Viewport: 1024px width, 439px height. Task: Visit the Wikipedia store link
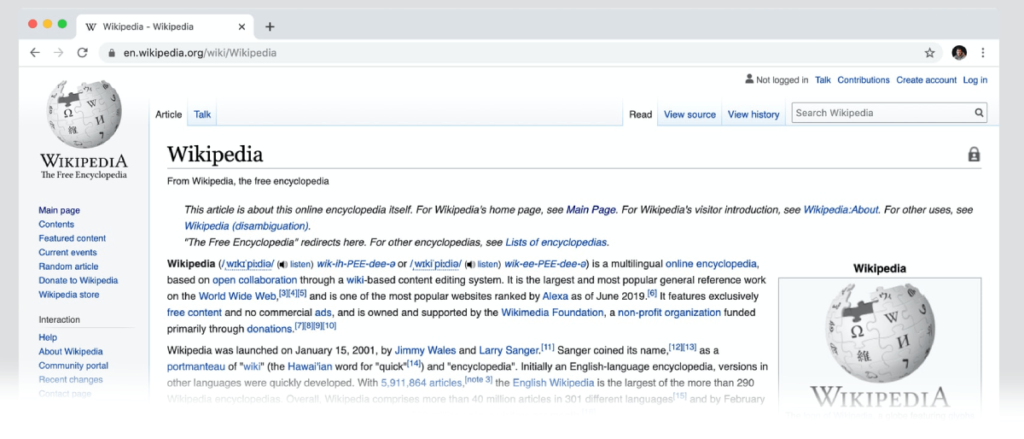click(x=69, y=295)
